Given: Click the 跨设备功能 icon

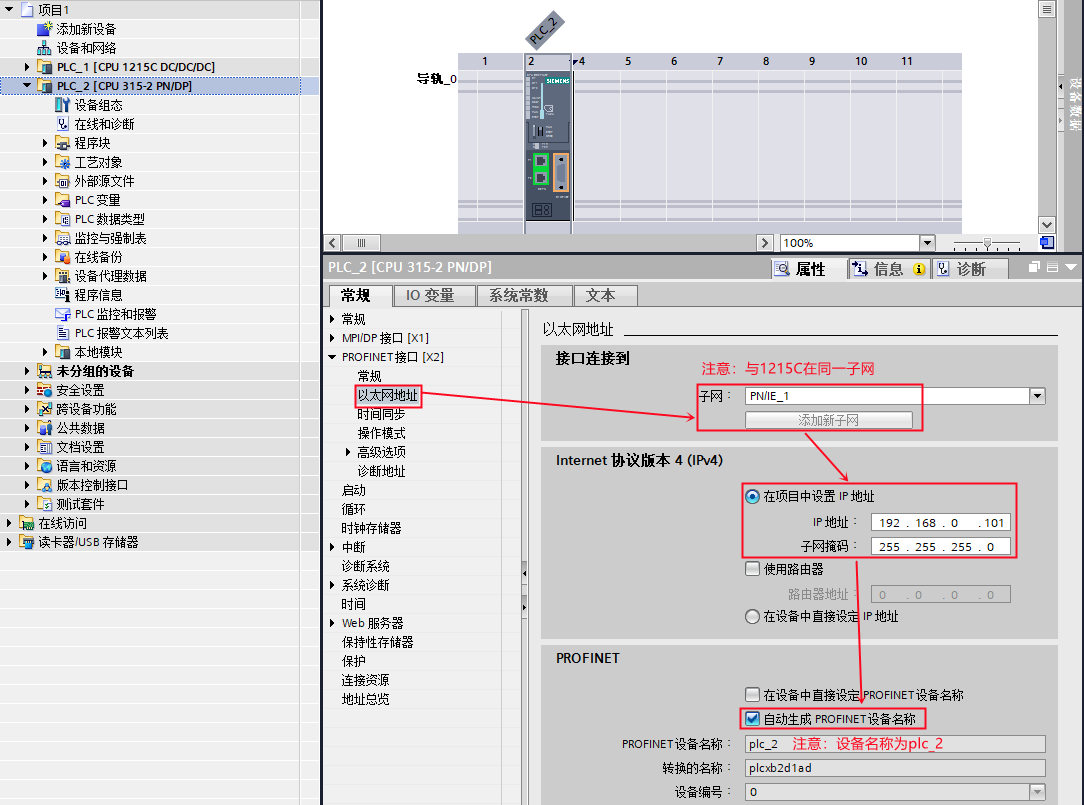Looking at the screenshot, I should pos(44,409).
